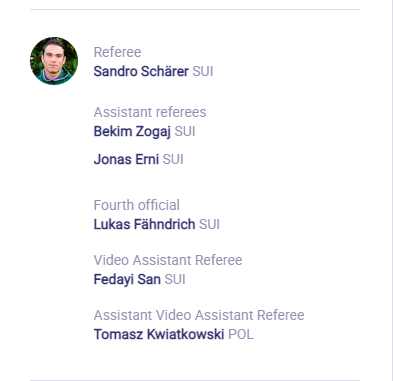
Task: Click SUI country code beside Jonas Erni
Action: point(173,159)
